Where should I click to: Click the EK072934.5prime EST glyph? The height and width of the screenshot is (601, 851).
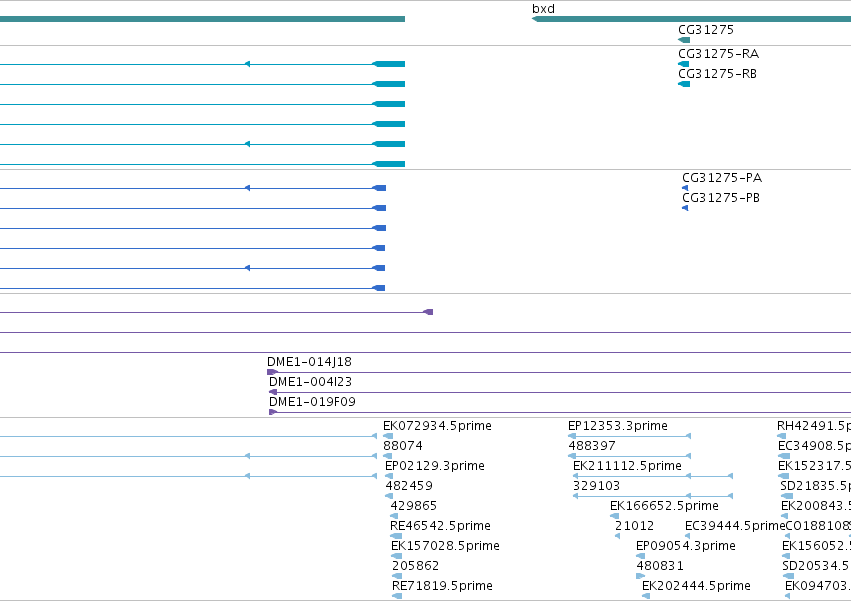pos(388,436)
